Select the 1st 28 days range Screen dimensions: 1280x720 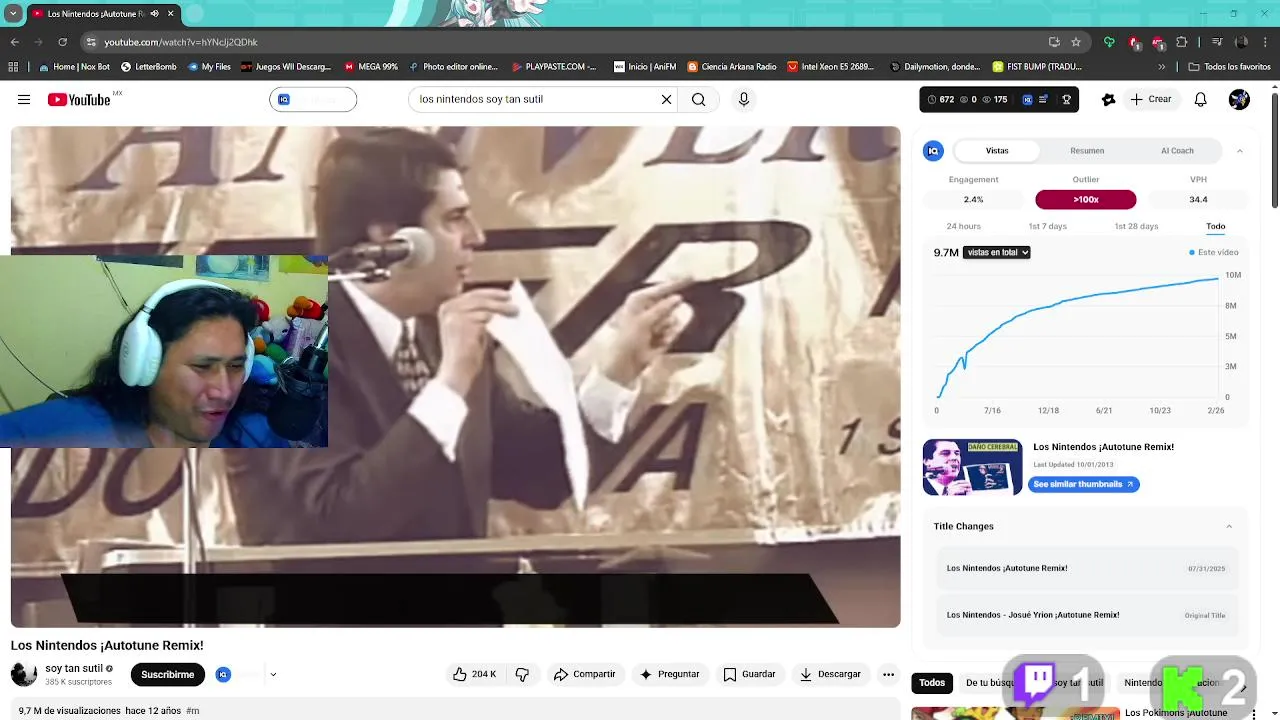pyautogui.click(x=1136, y=226)
